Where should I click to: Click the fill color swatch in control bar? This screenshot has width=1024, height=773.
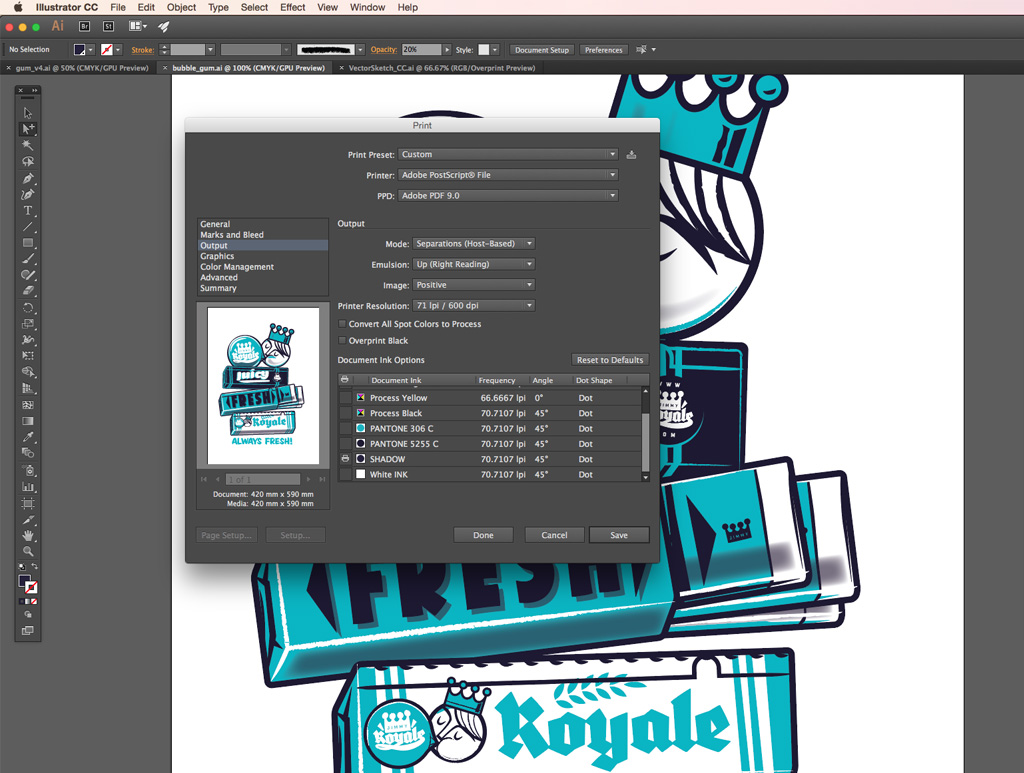80,49
